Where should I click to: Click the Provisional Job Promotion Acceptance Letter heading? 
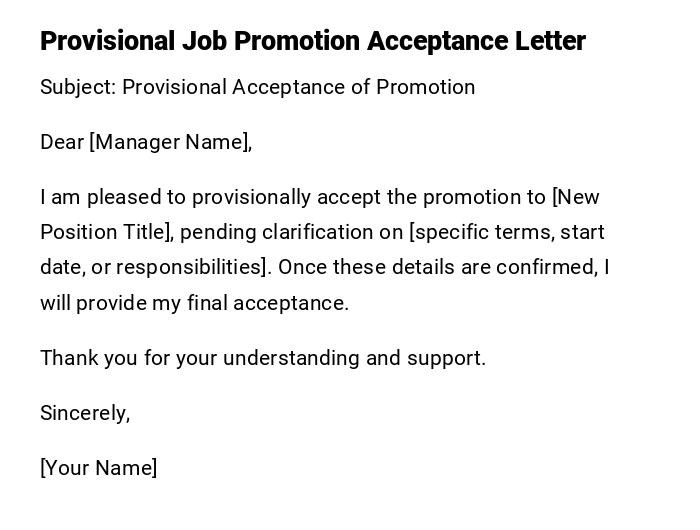pos(312,41)
